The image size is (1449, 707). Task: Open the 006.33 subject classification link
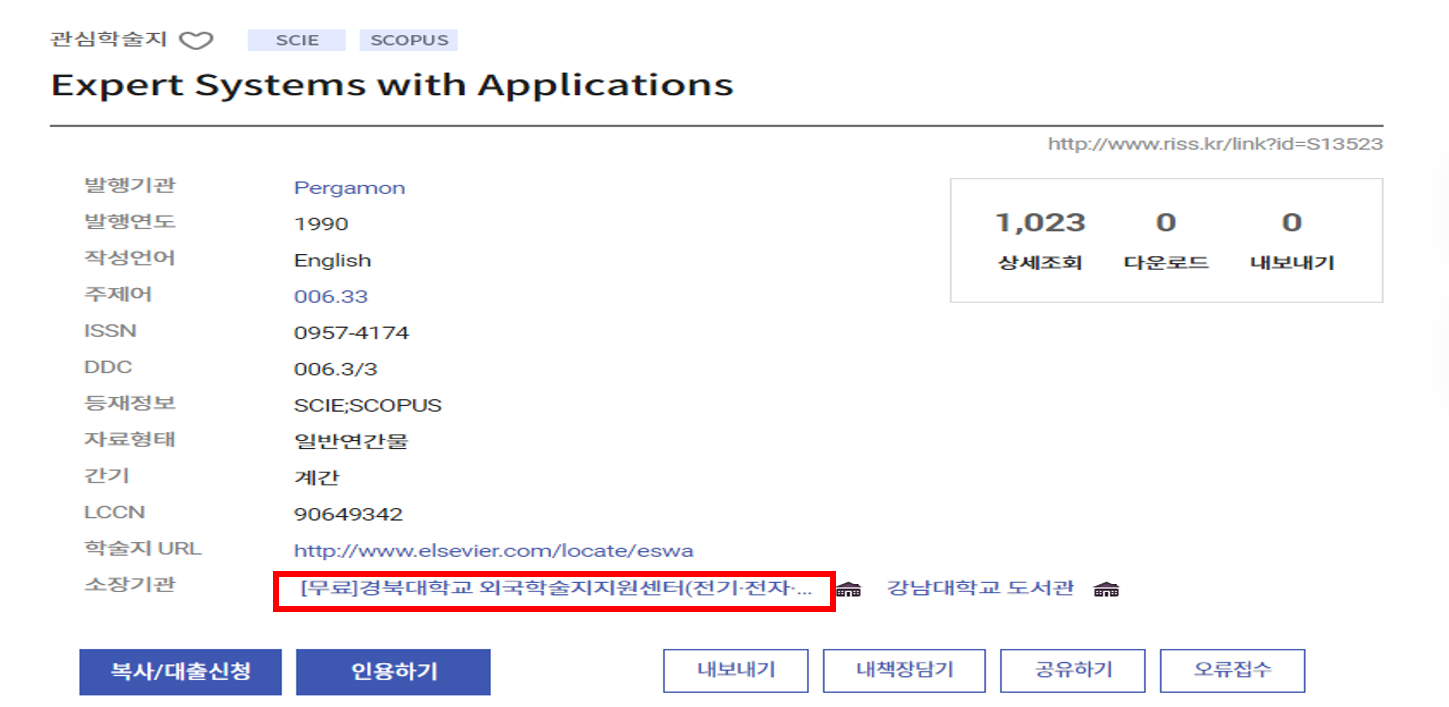point(330,297)
